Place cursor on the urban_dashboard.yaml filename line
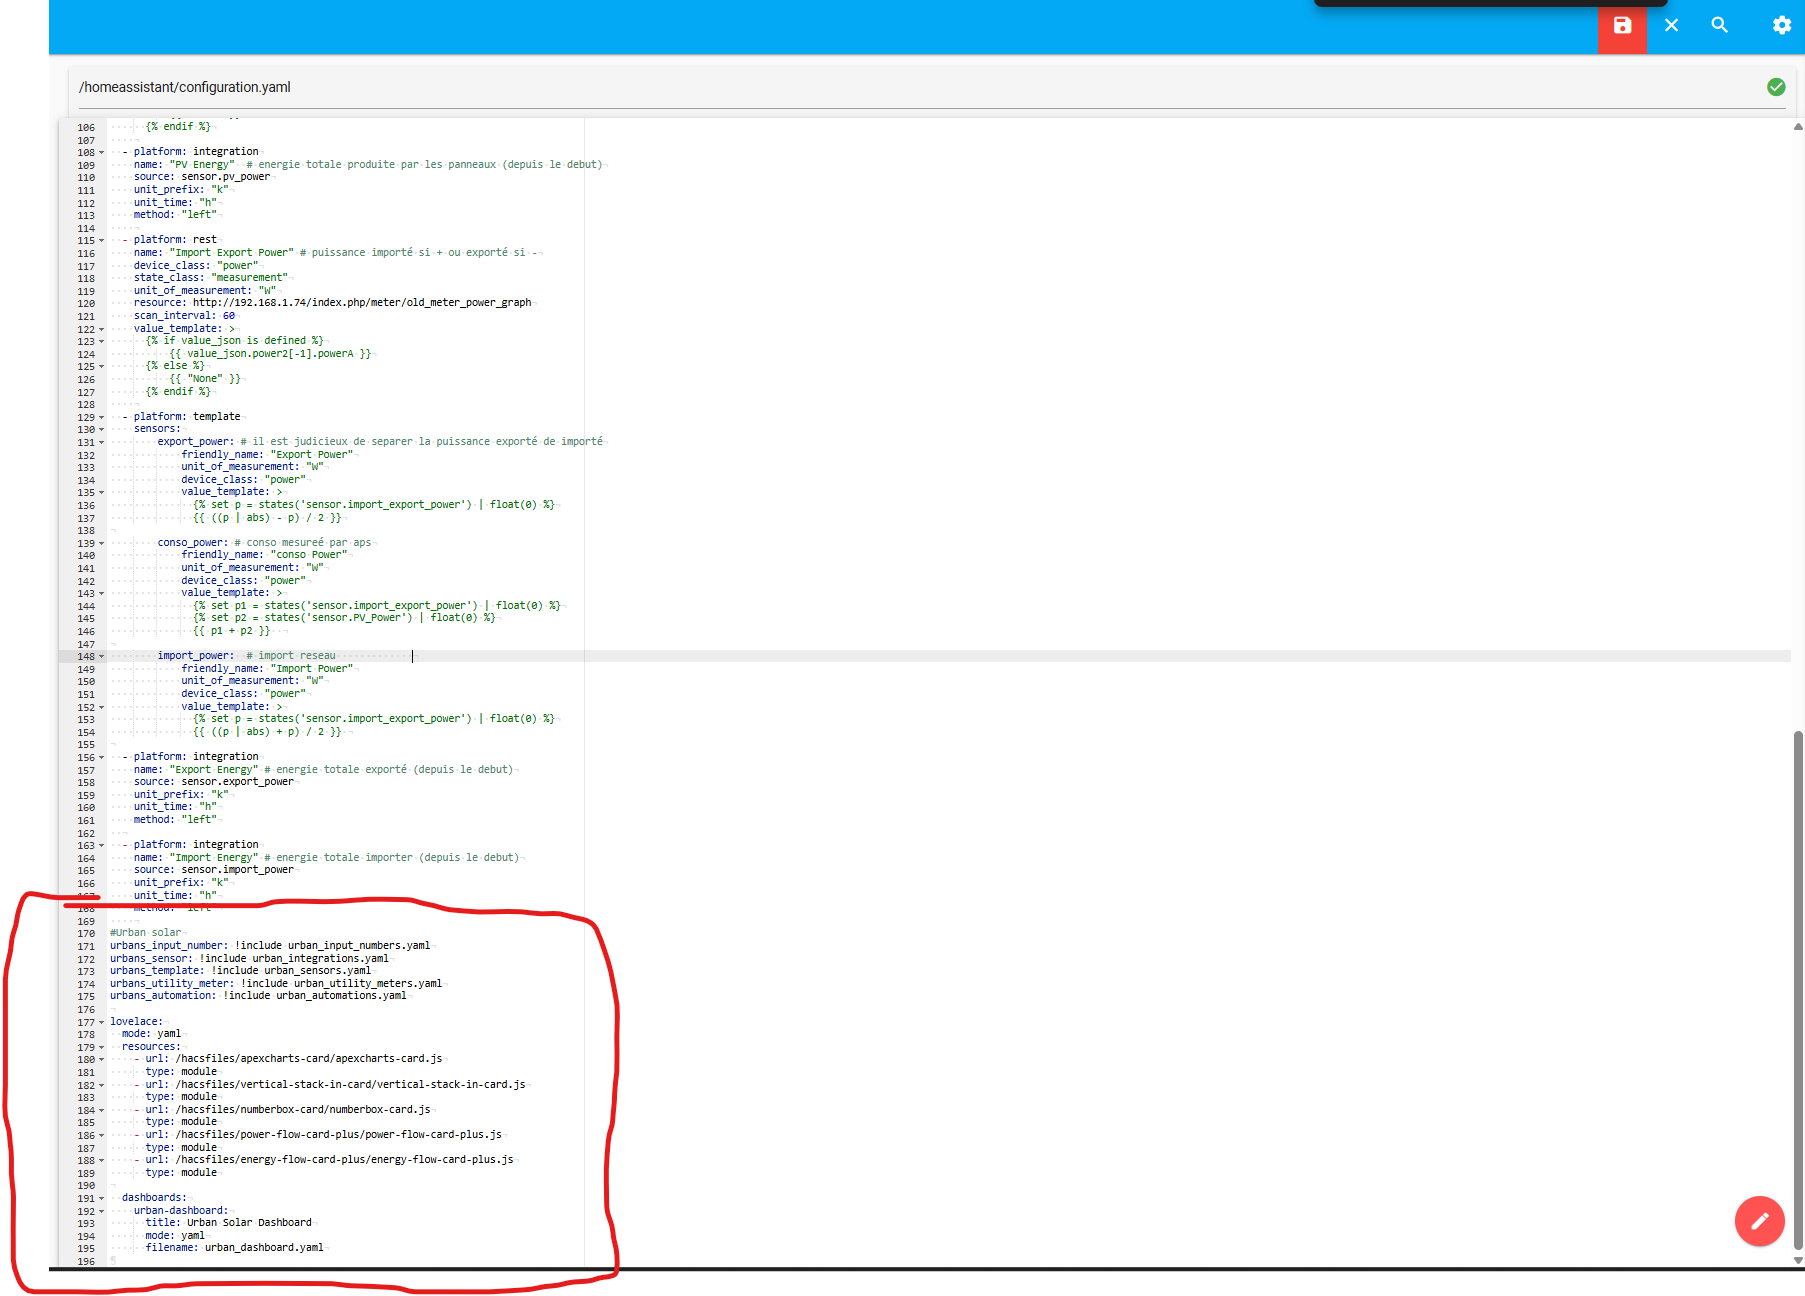This screenshot has height=1296, width=1805. (264, 1248)
